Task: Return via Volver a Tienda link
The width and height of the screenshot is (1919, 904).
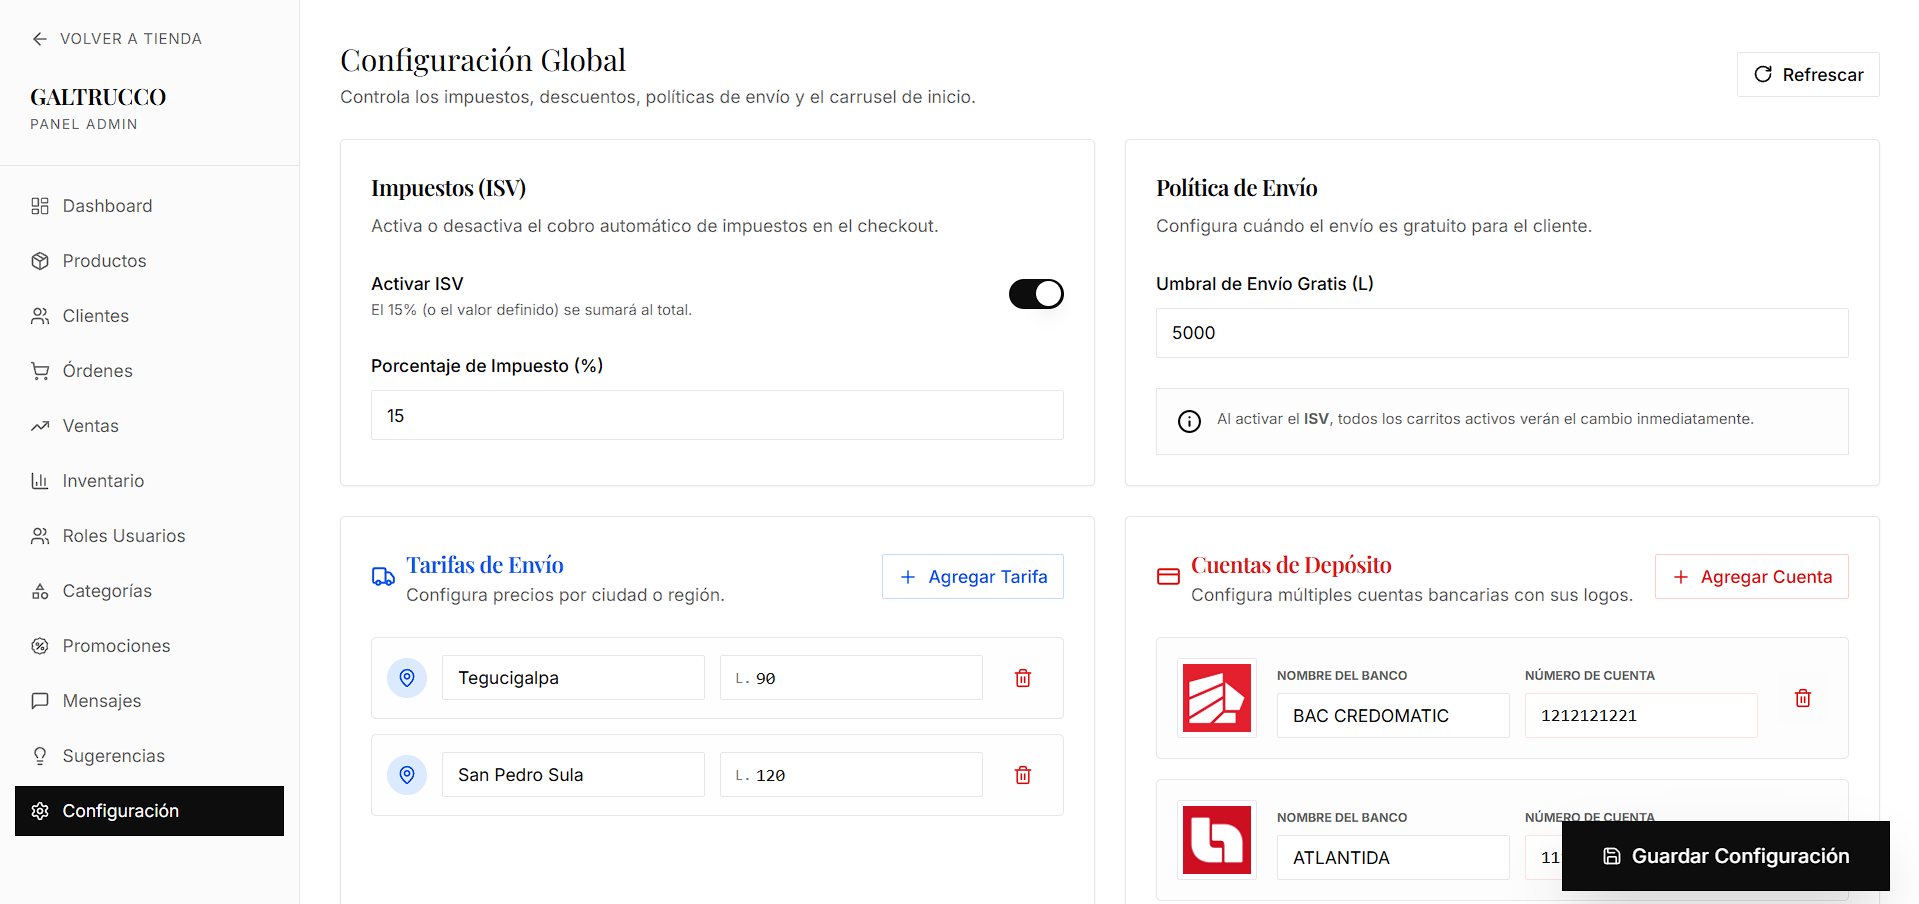Action: coord(117,39)
